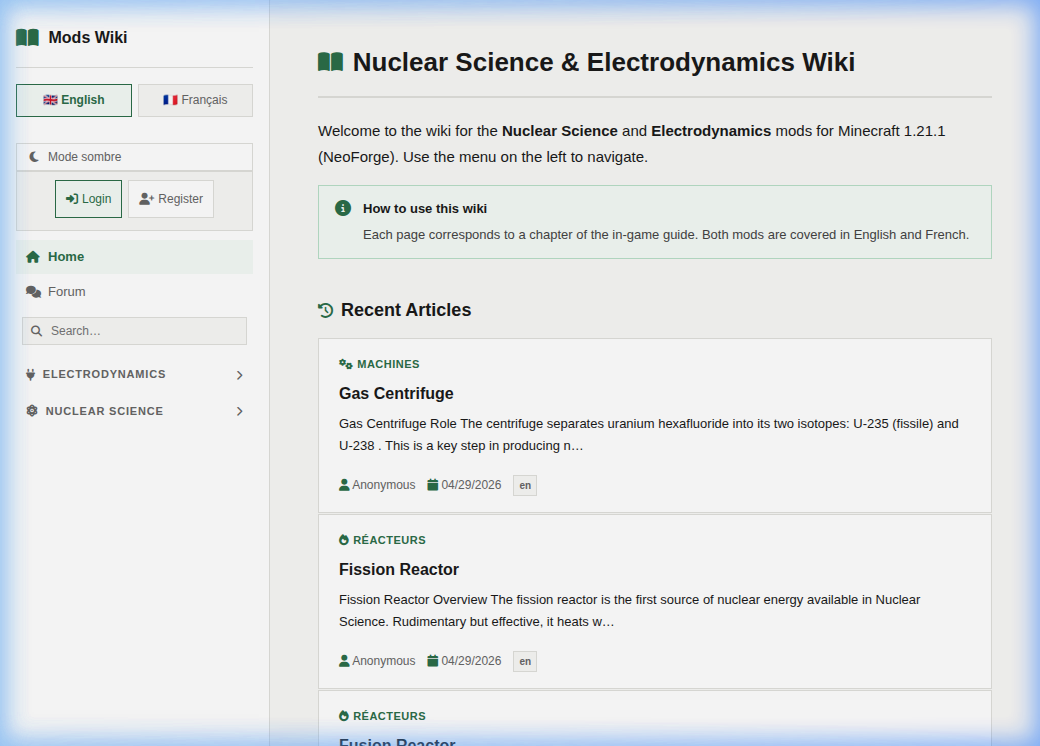Click the book icon beside the page title

tap(330, 62)
